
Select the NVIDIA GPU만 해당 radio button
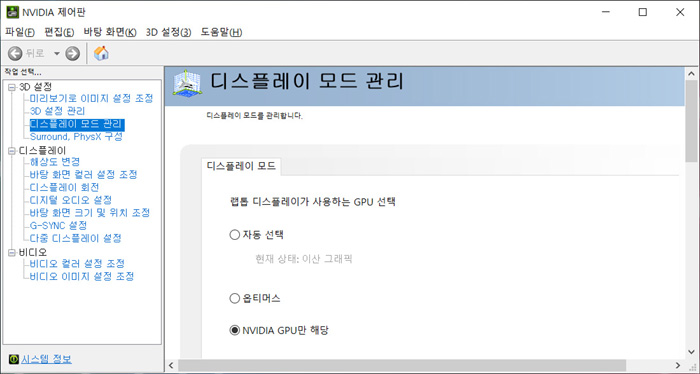[234, 330]
